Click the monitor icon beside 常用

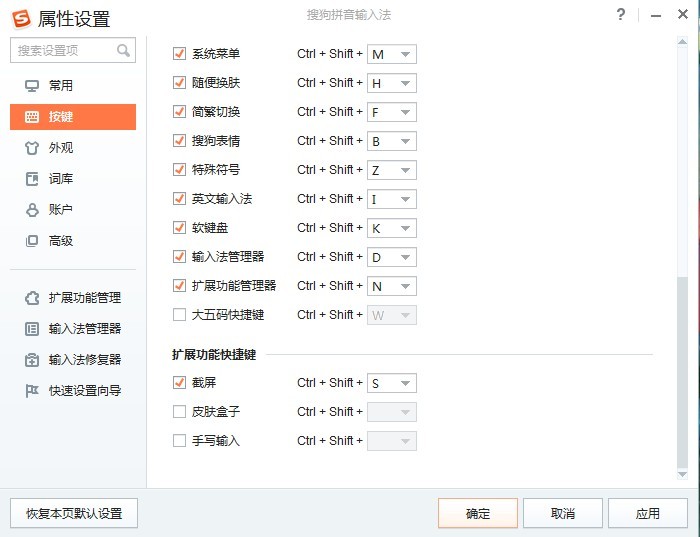pyautogui.click(x=32, y=86)
